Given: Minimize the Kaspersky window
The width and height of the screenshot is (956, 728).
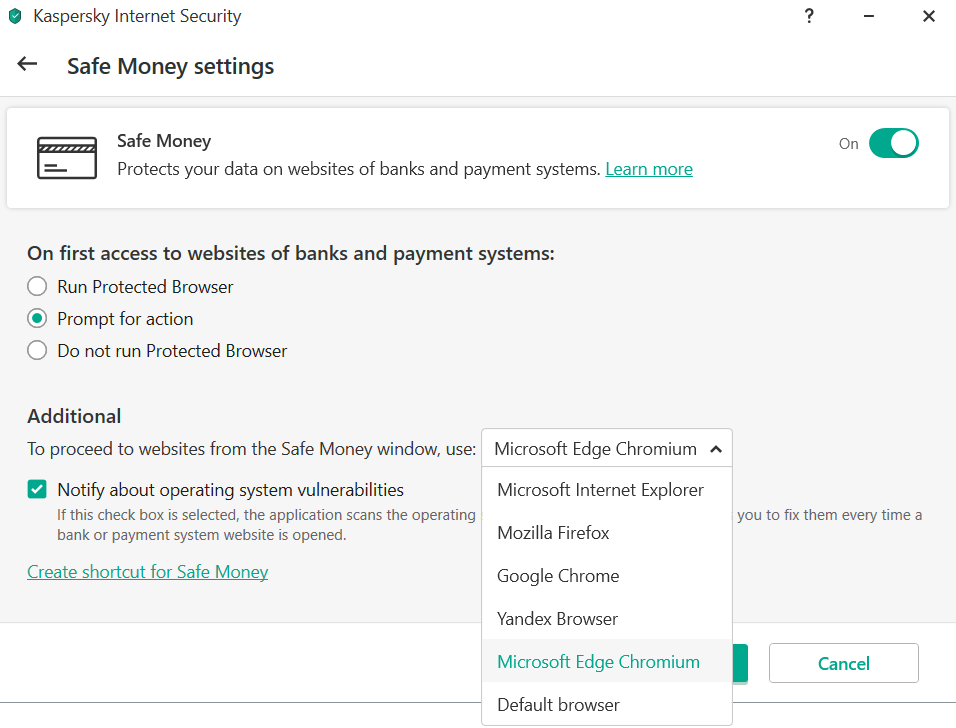Looking at the screenshot, I should (868, 16).
